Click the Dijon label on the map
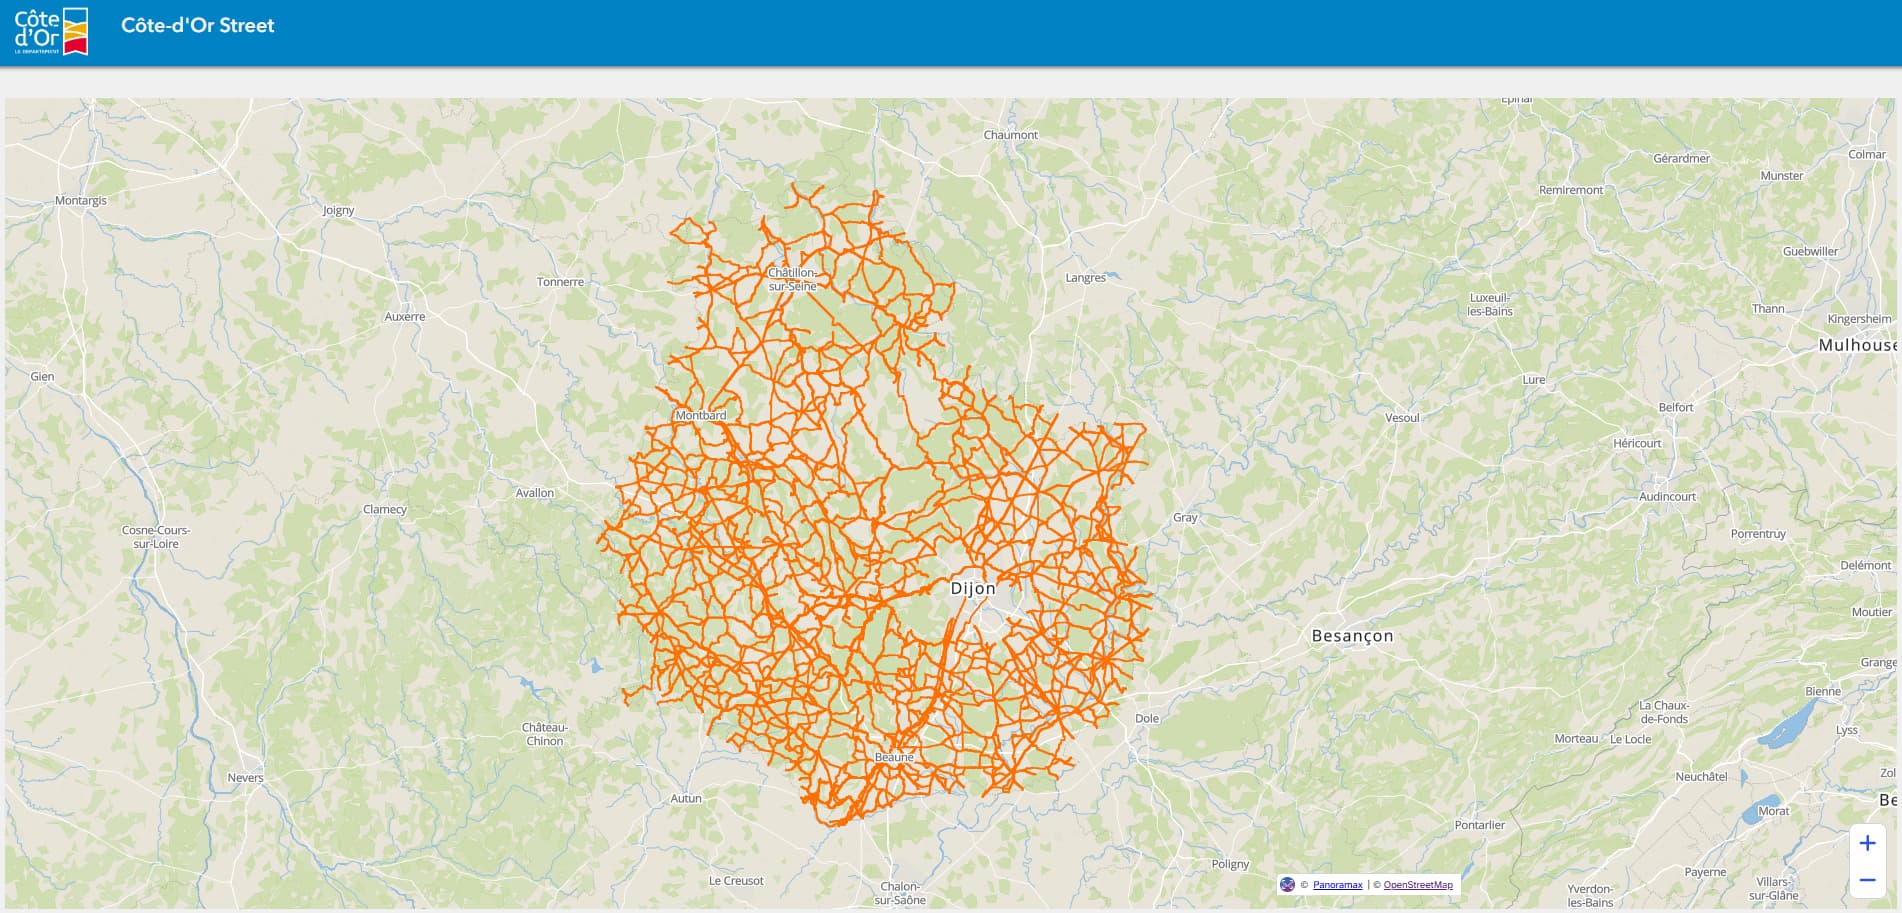Viewport: 1902px width, 913px height. click(x=972, y=589)
